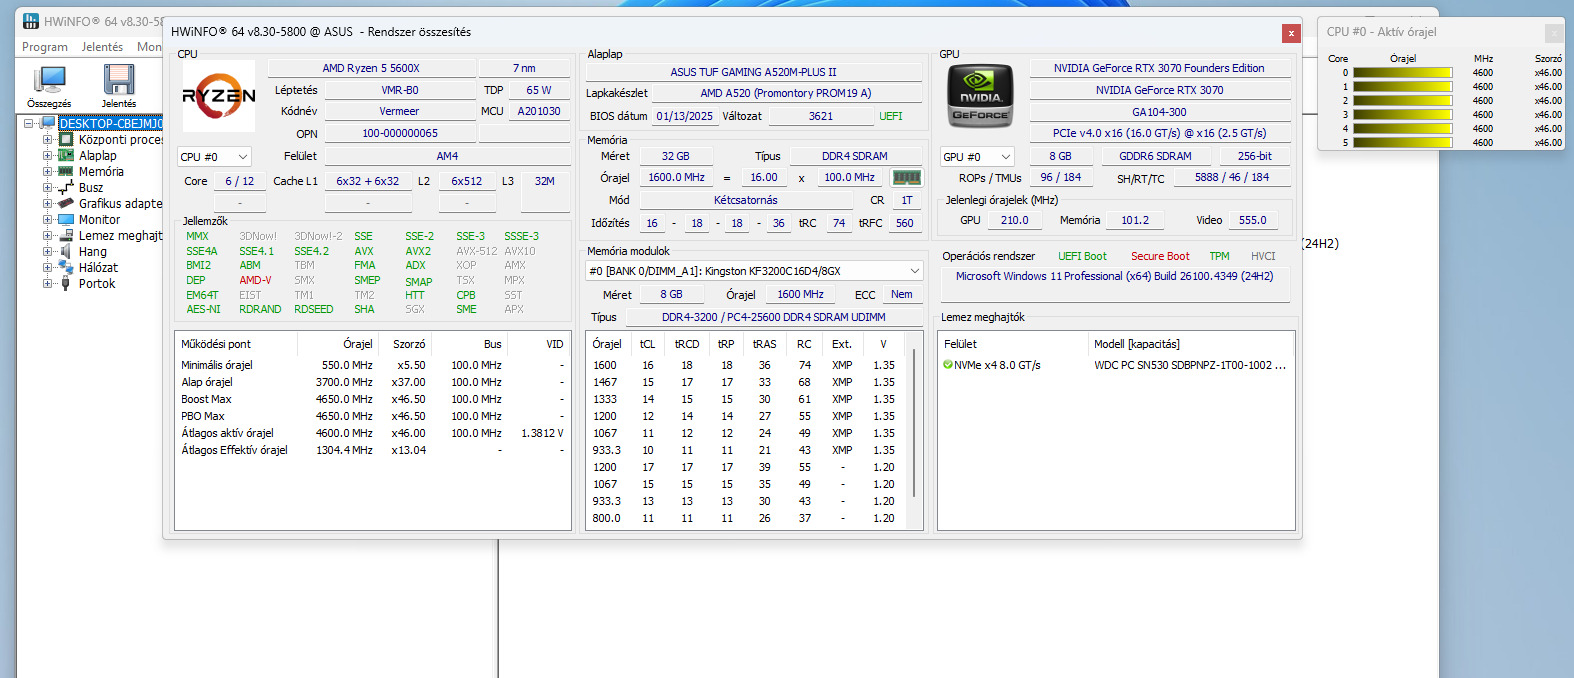Click the Busz icon in the tree

66,188
